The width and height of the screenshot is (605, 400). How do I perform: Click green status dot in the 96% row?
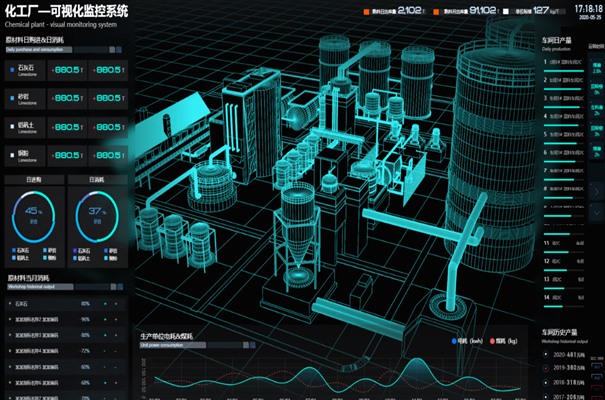click(x=105, y=319)
